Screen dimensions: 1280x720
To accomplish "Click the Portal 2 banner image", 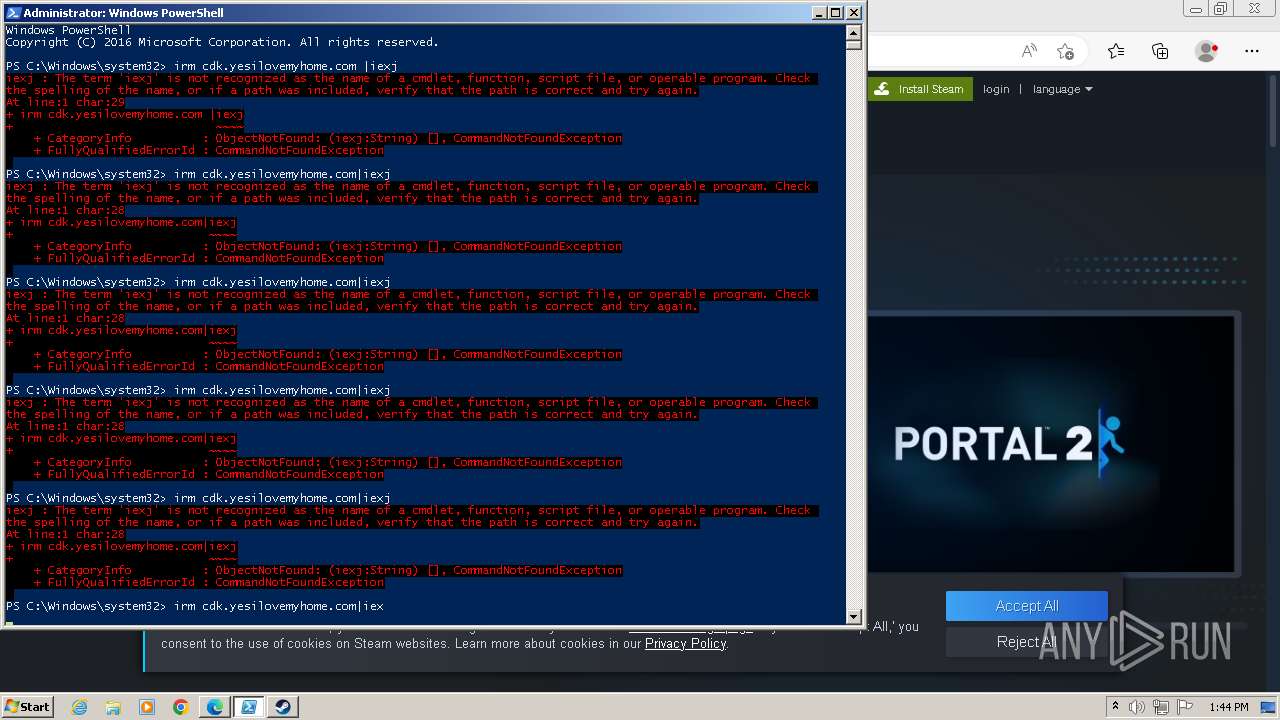I will [x=1051, y=444].
